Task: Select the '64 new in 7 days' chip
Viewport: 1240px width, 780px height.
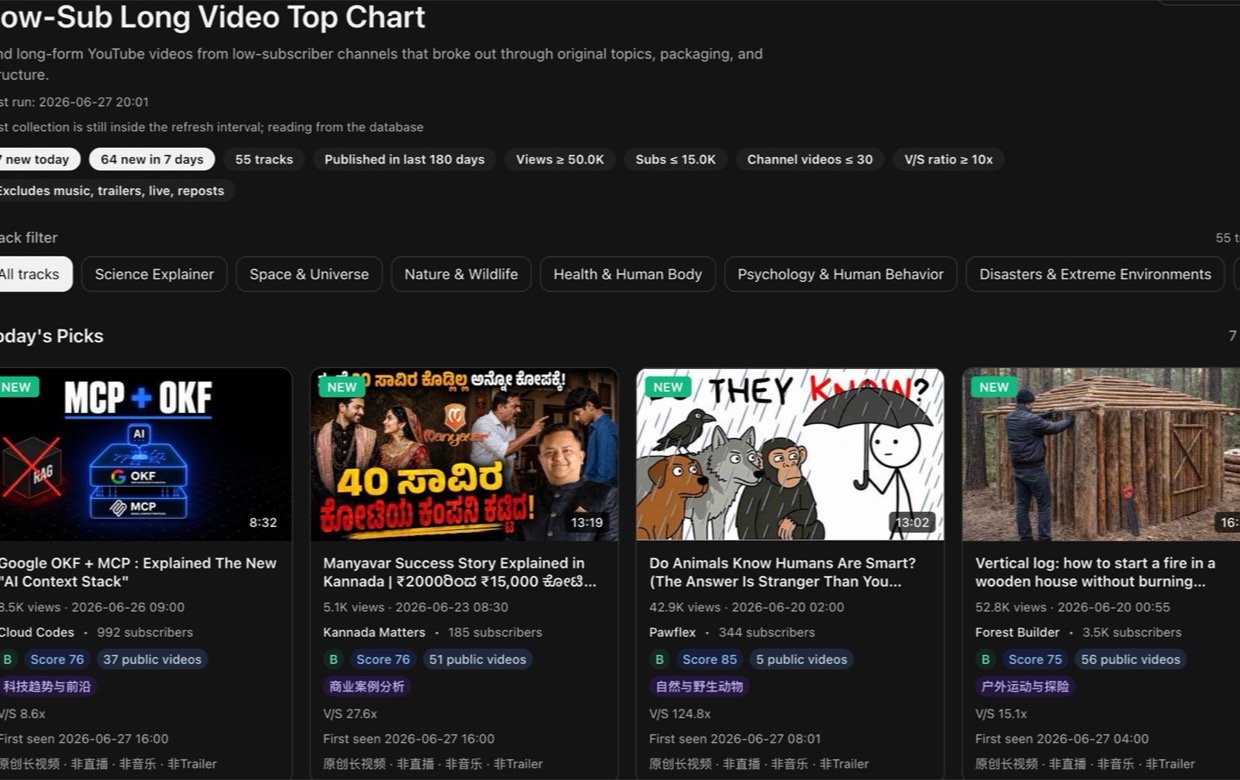Action: (152, 159)
